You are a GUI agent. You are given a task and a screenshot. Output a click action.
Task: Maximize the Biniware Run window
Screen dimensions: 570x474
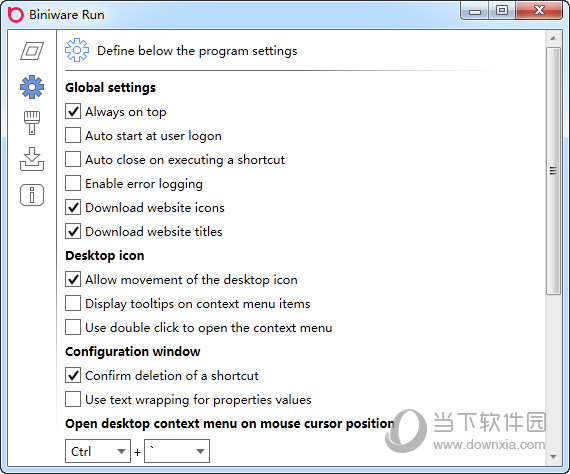click(x=502, y=11)
